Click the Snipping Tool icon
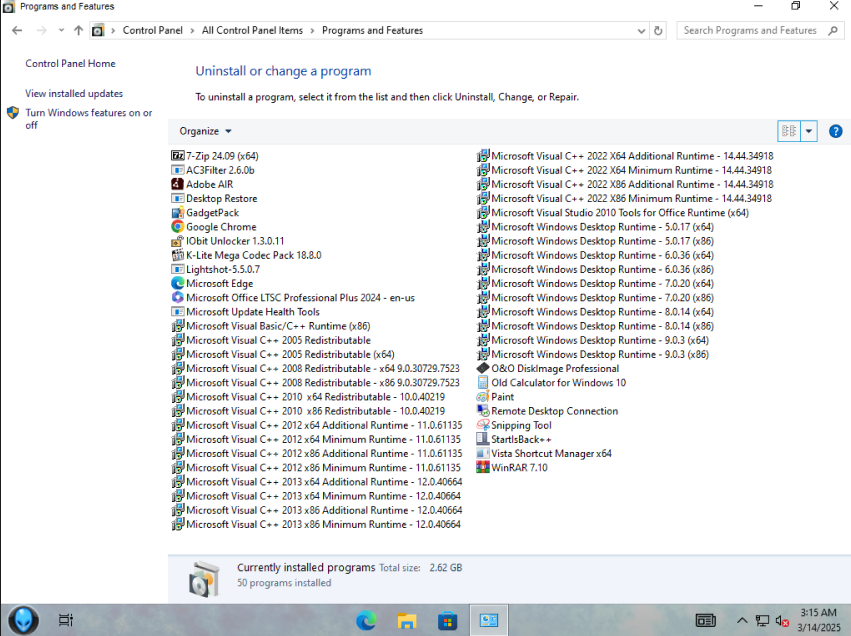 pyautogui.click(x=483, y=424)
